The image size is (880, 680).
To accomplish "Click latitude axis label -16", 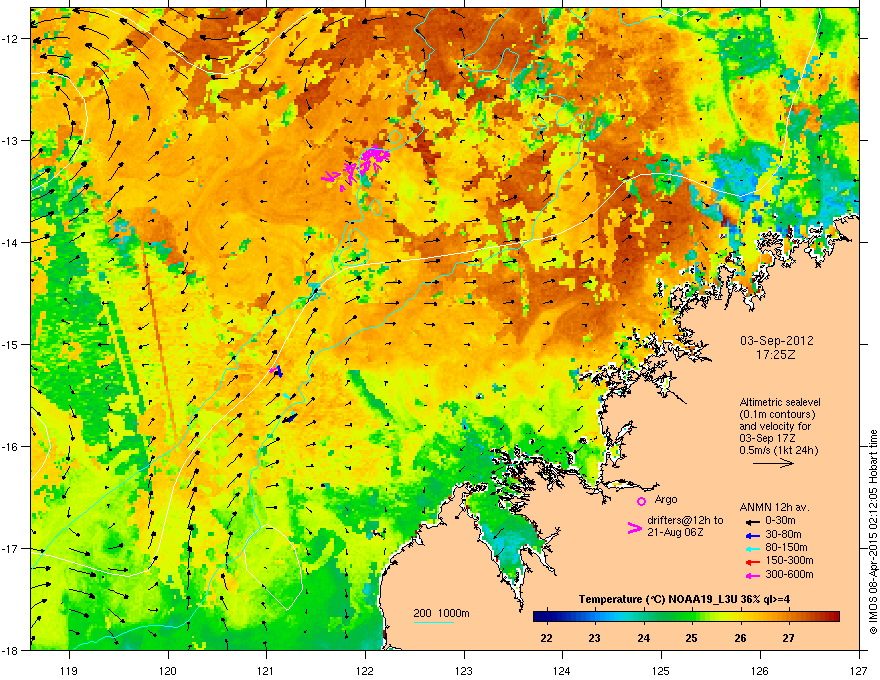I will 11,446.
